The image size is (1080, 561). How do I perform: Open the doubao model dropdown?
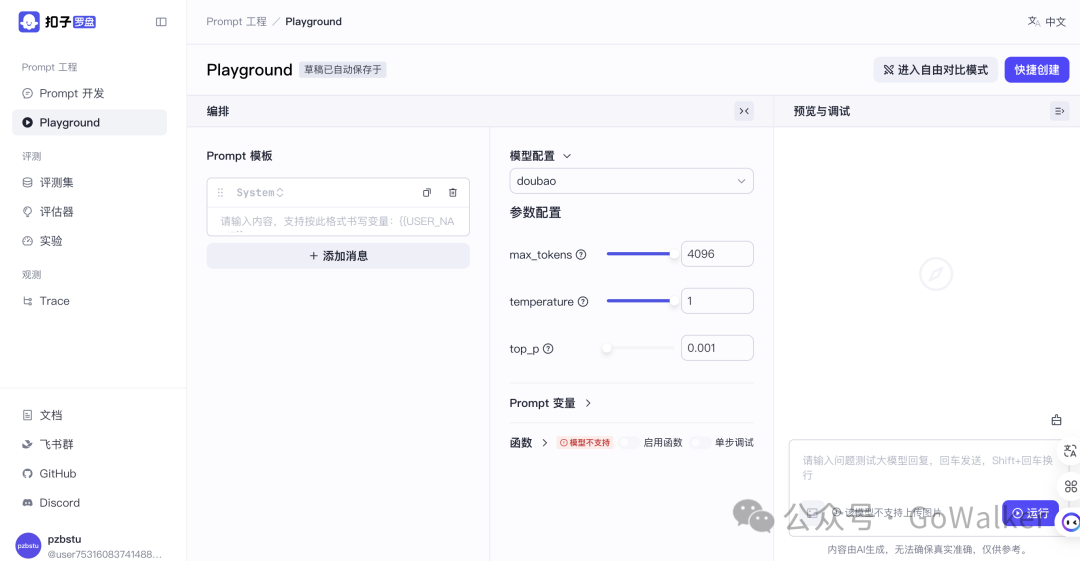tap(632, 181)
